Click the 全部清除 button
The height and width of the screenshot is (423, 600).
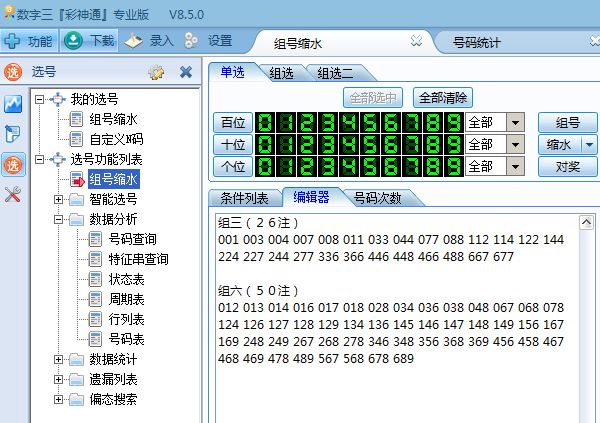443,98
